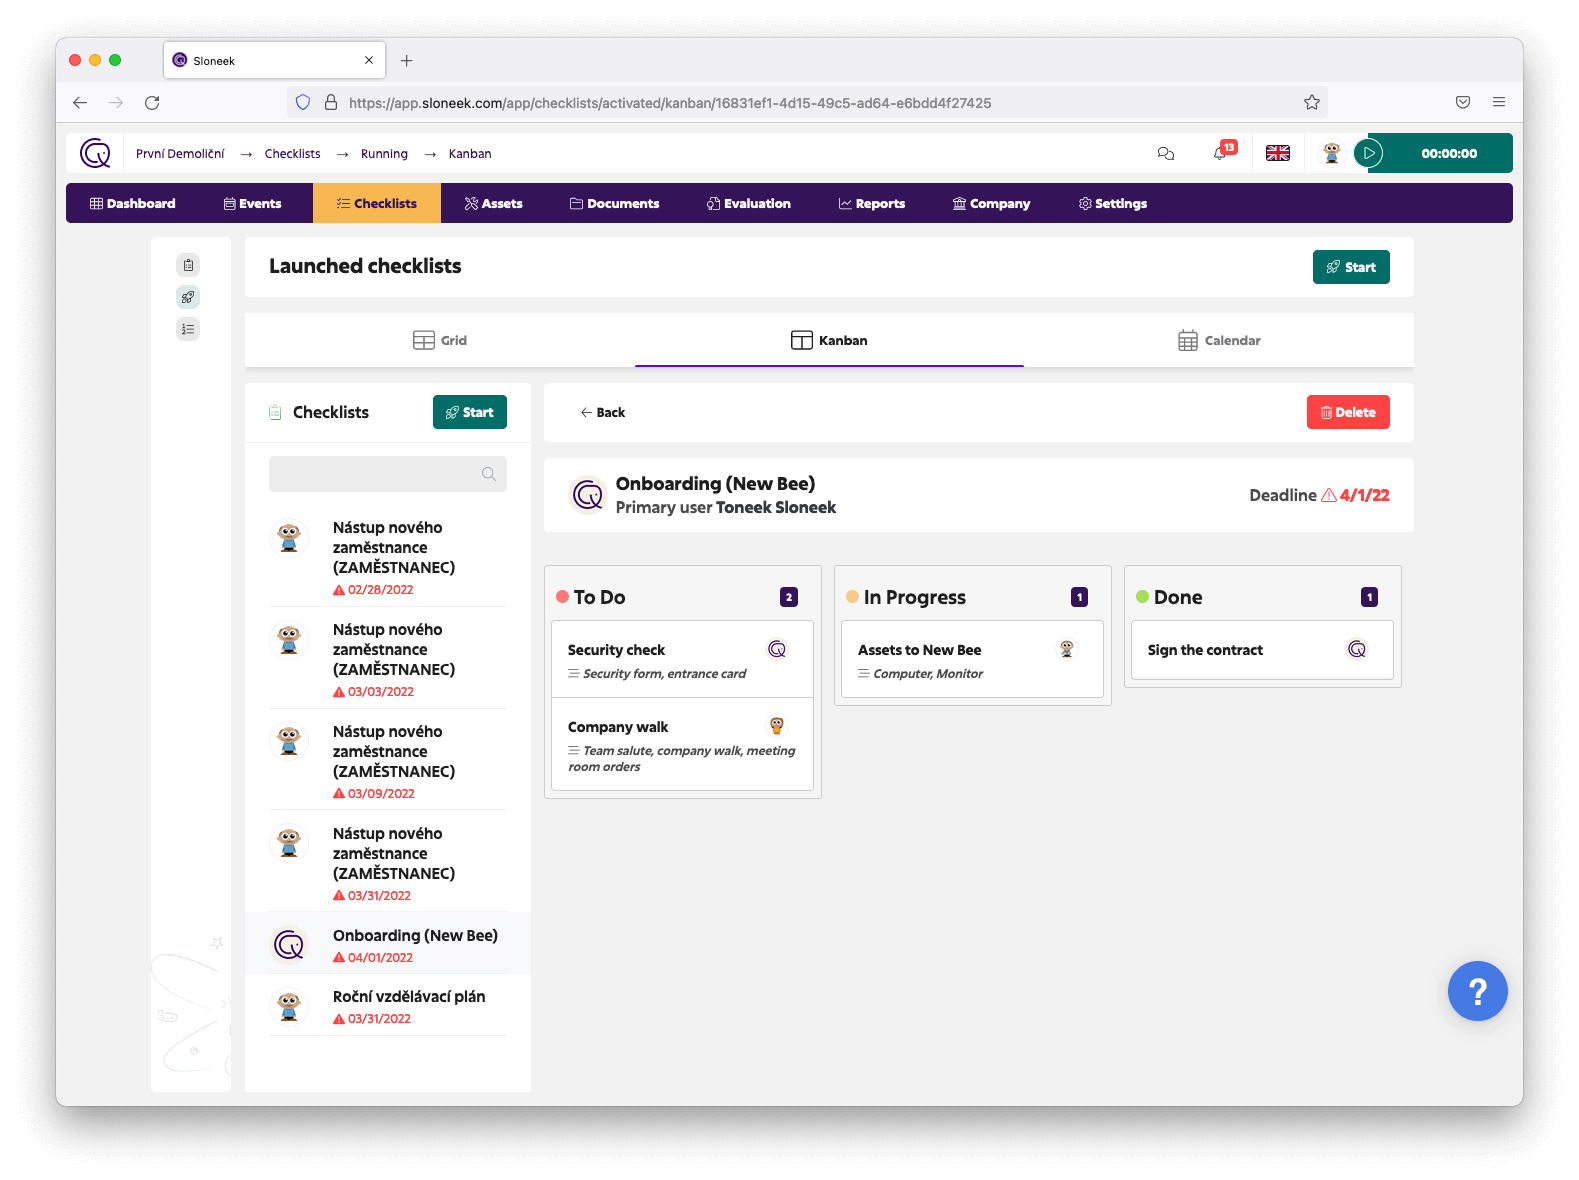The image size is (1579, 1180).
Task: Click Start button in Launched checklists header
Action: coord(1351,267)
